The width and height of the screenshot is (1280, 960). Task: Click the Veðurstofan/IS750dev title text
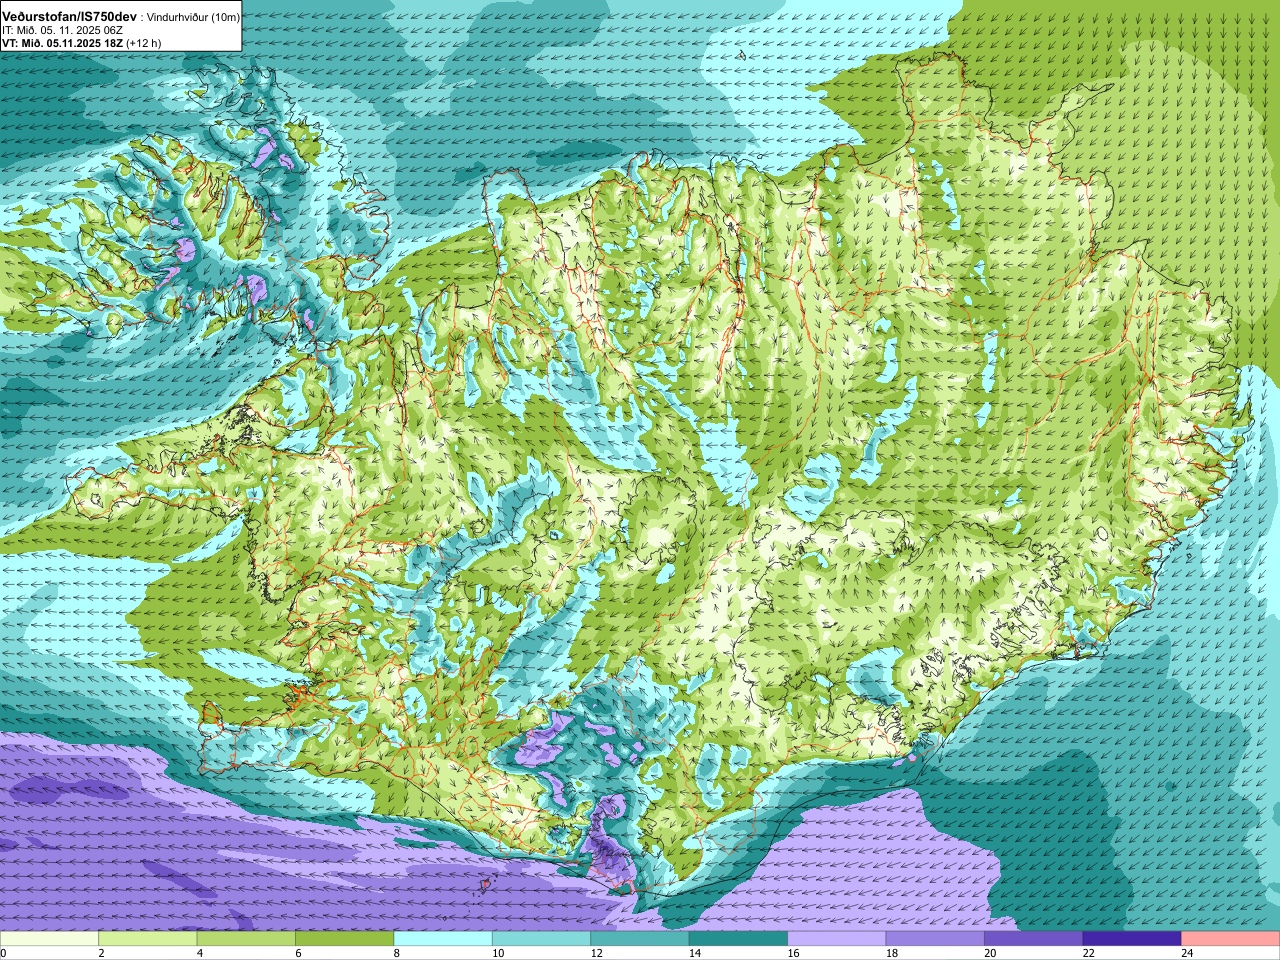click(70, 17)
